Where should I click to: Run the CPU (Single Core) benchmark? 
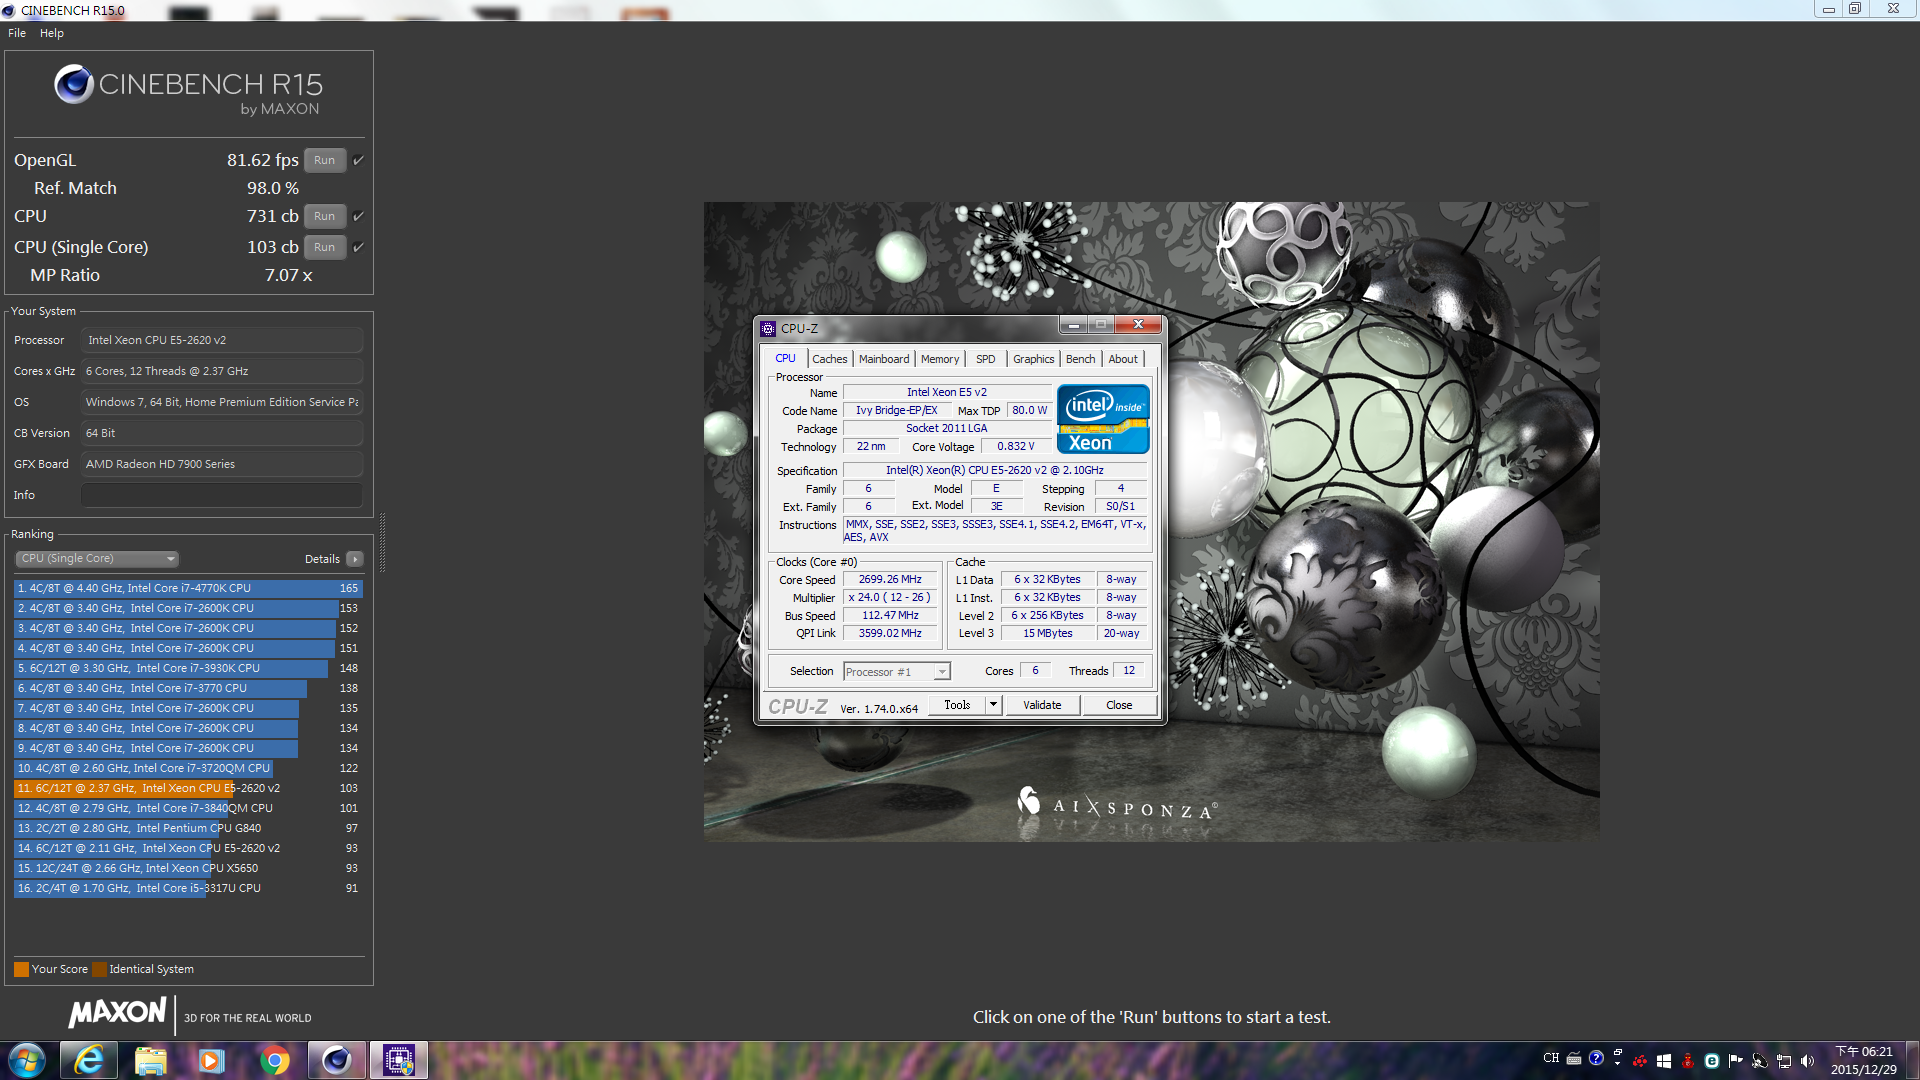(325, 247)
